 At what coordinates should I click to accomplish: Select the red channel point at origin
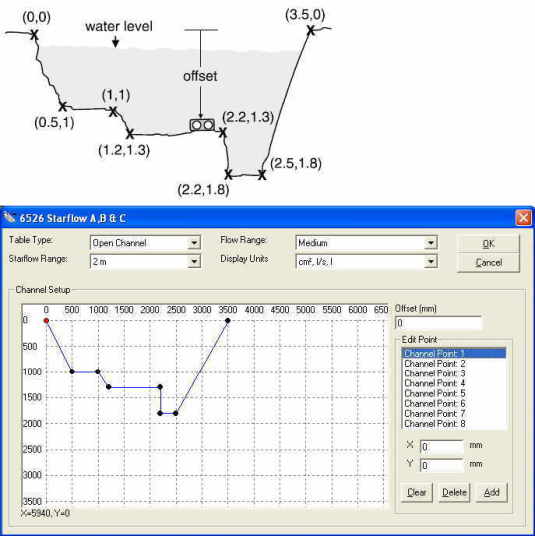[46, 321]
